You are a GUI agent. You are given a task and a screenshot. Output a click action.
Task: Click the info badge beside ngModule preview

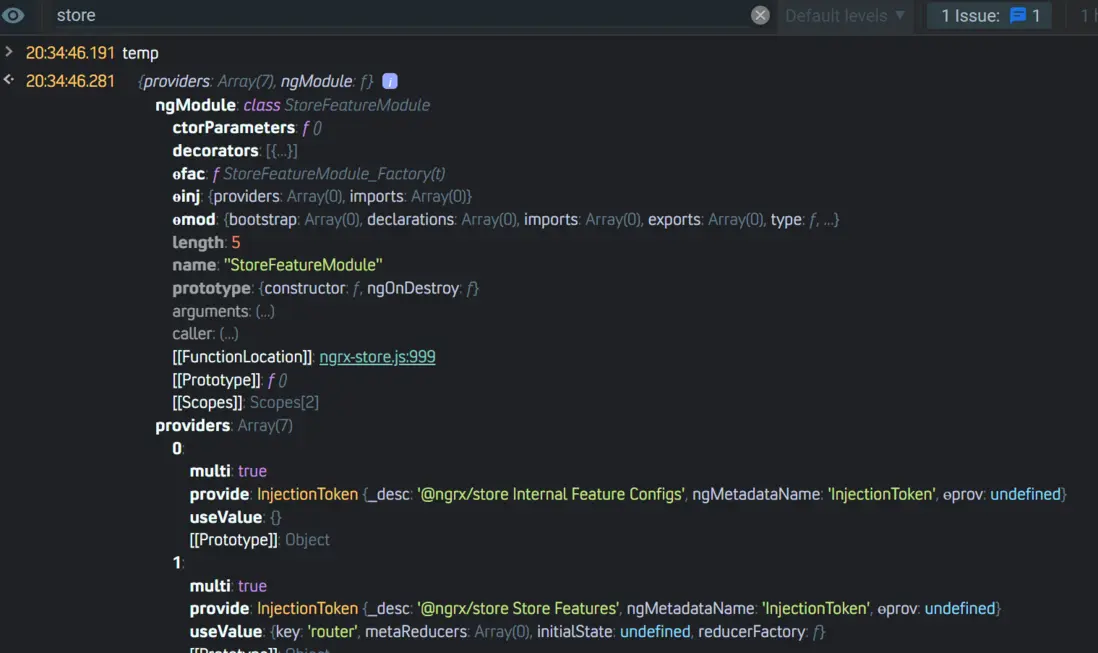390,81
